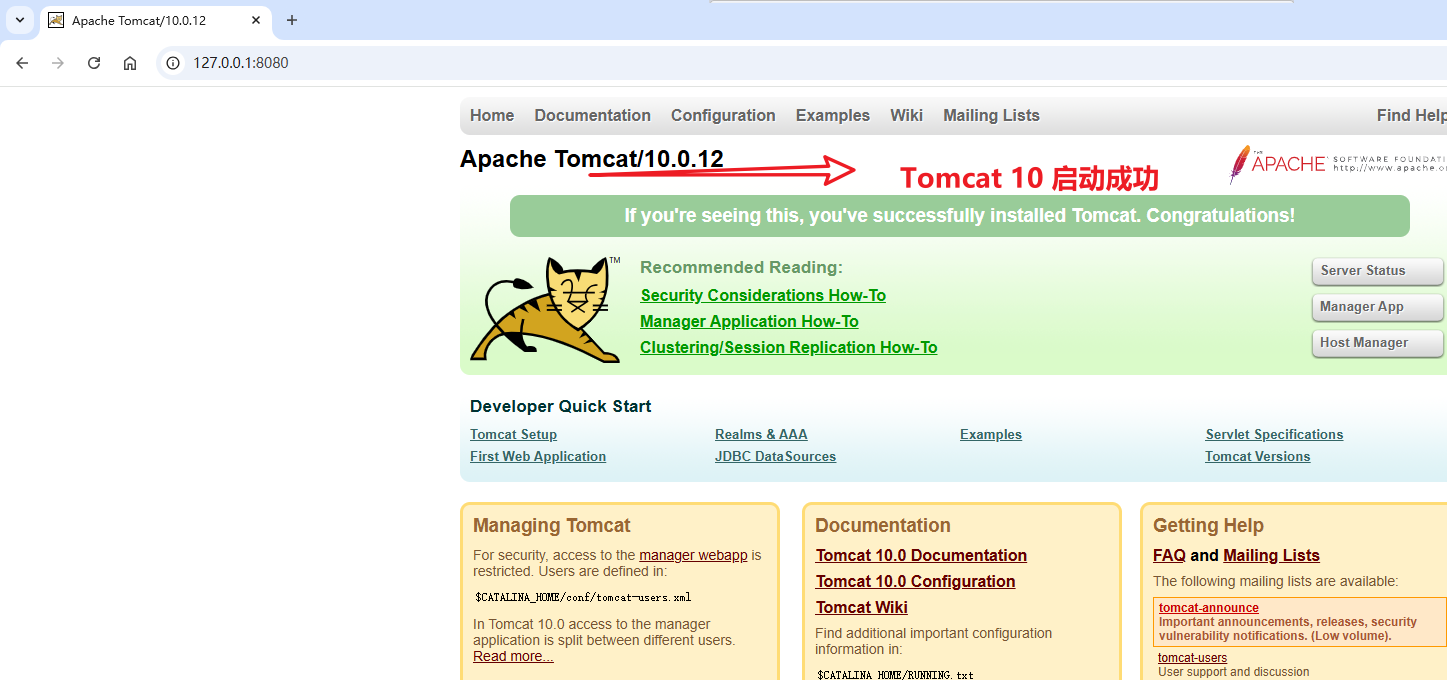Expand the tab search chevron
This screenshot has height=680, width=1447.
pyautogui.click(x=19, y=20)
